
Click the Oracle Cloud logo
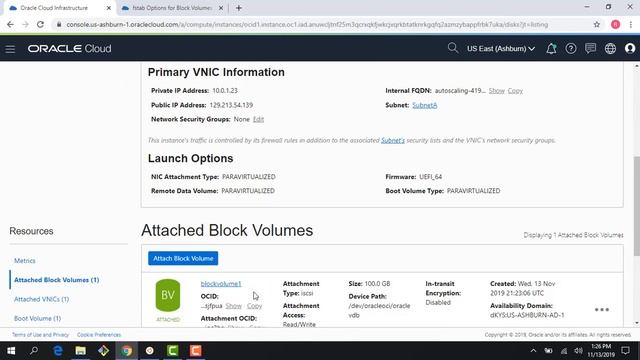69,49
